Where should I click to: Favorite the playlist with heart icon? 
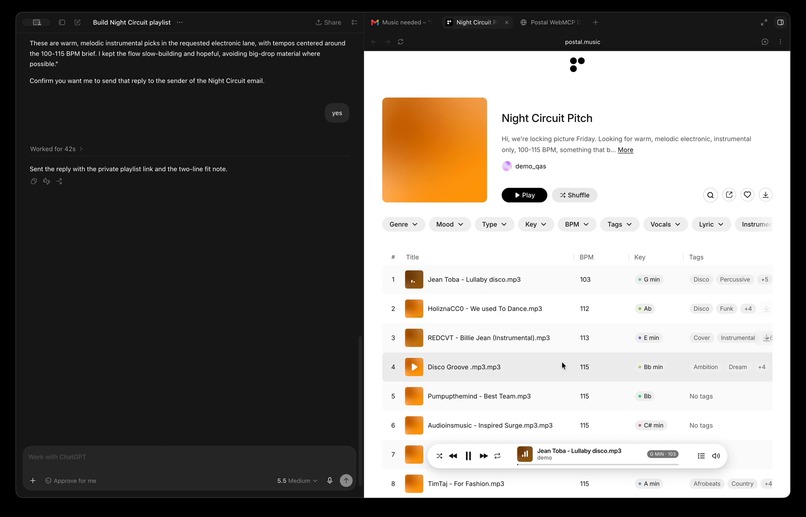pyautogui.click(x=747, y=195)
